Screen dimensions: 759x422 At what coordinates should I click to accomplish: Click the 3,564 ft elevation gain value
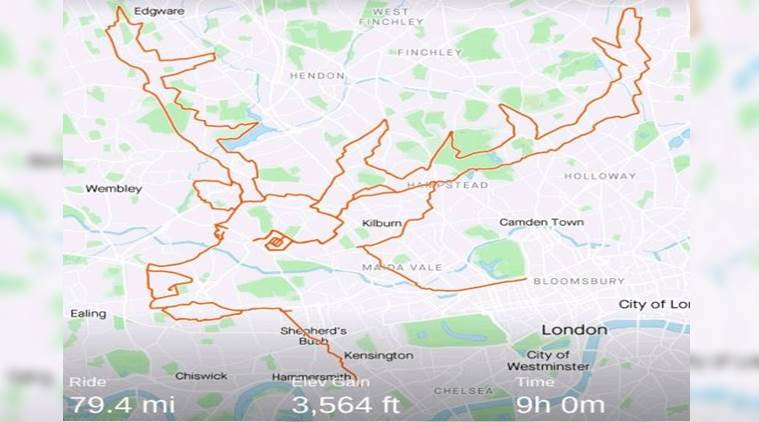[346, 405]
